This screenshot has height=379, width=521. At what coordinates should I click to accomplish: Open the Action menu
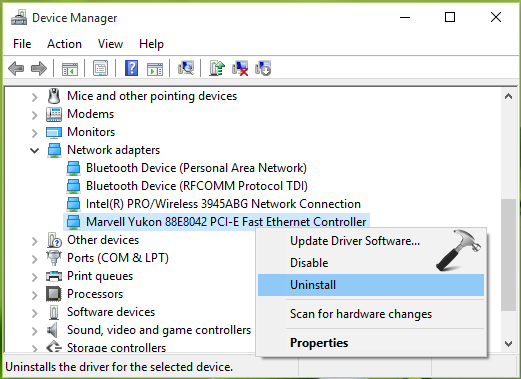point(64,44)
